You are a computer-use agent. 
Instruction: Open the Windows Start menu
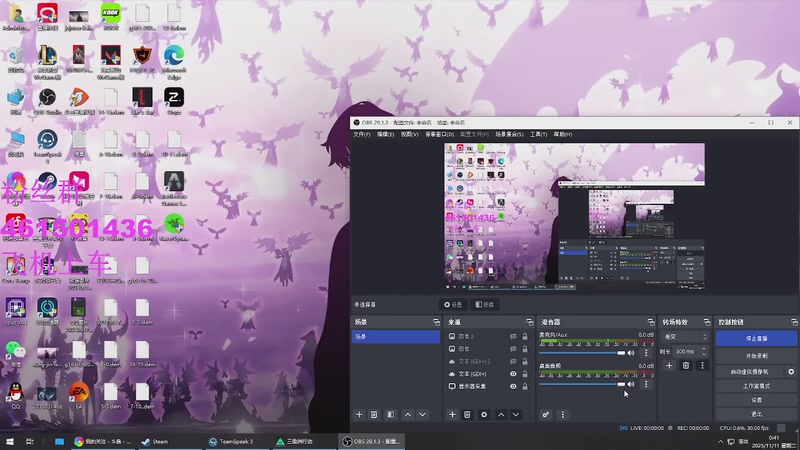[10, 441]
